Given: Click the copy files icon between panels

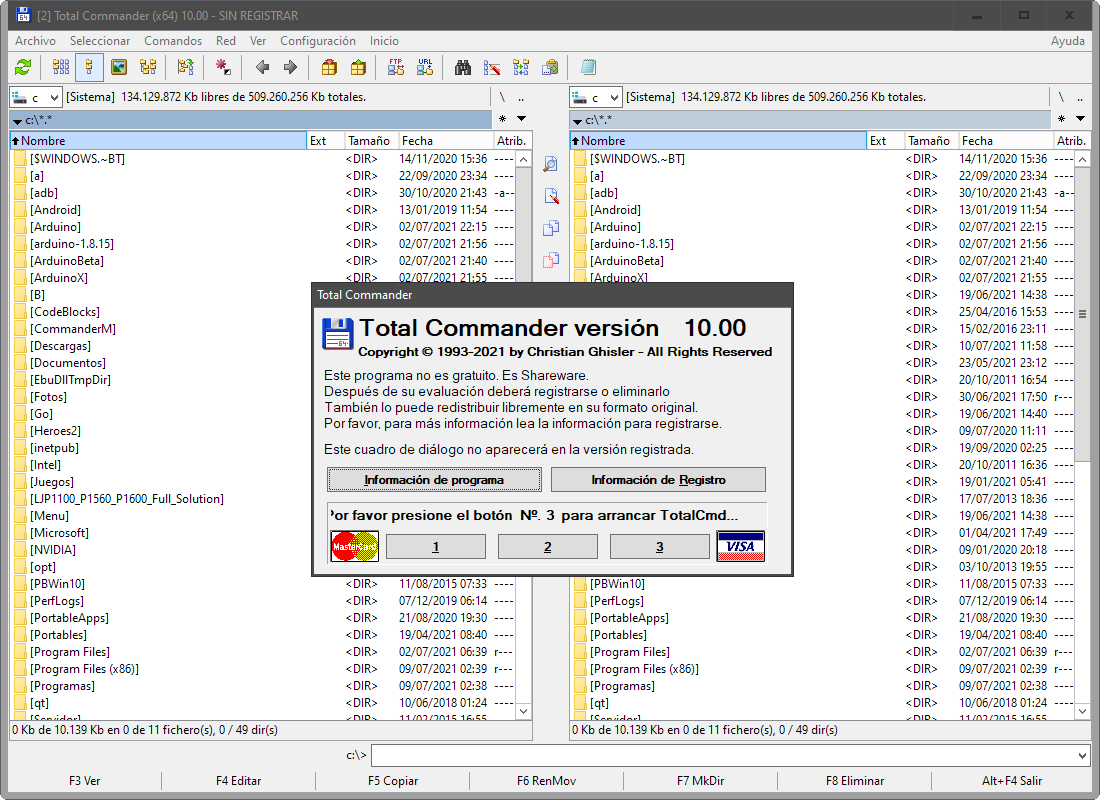Looking at the screenshot, I should 551,228.
